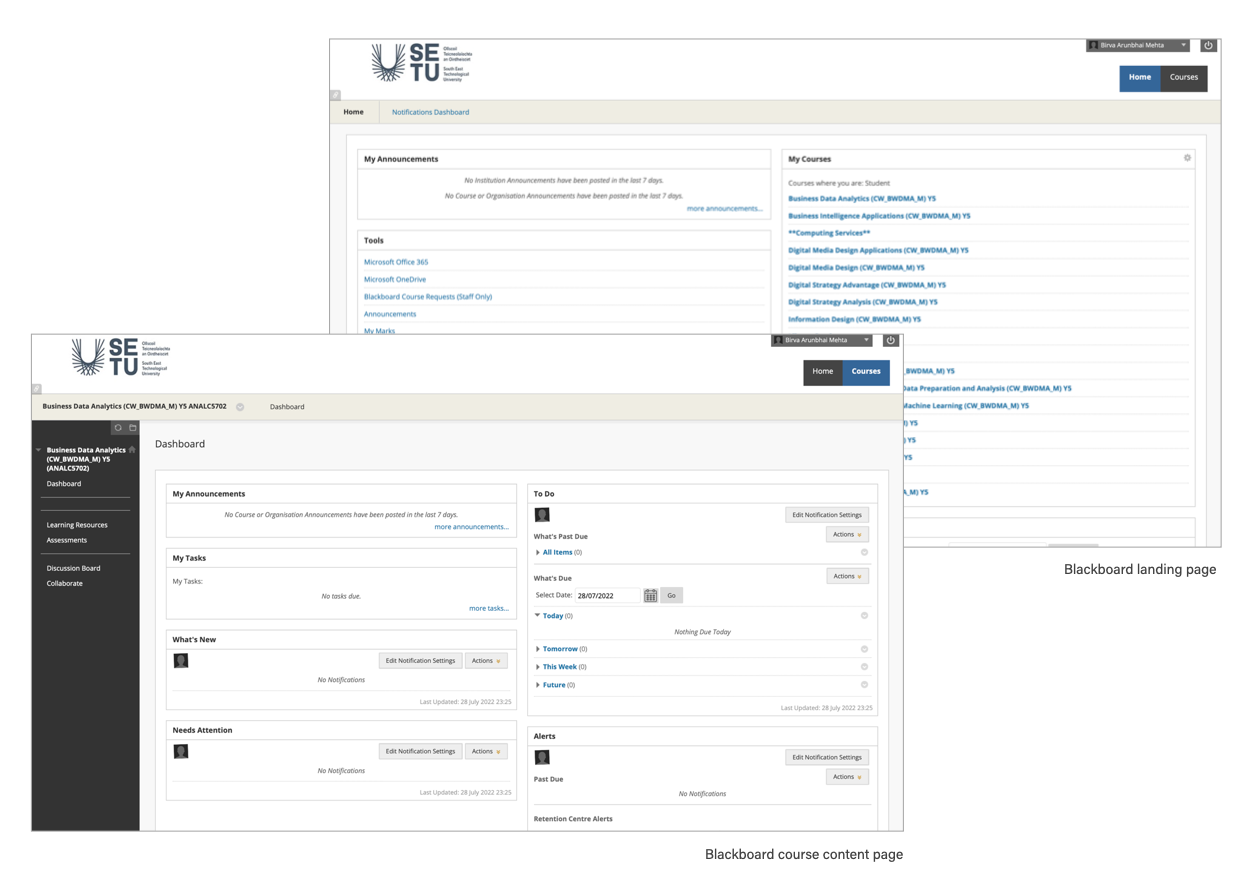This screenshot has width=1250, height=884.
Task: Expand the All Items list
Action: 538,552
